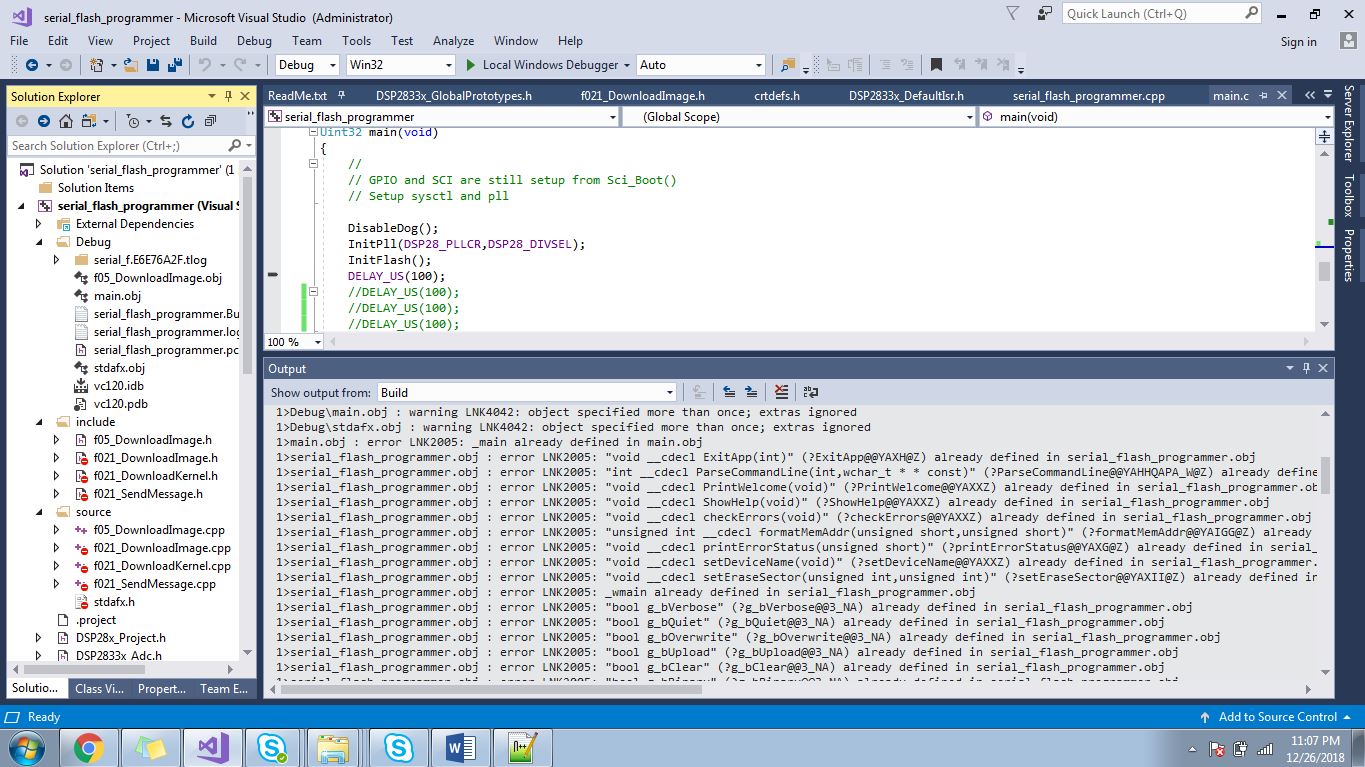Switch to the f021_DownloadImage.h tab
Image resolution: width=1365 pixels, height=767 pixels.
click(643, 96)
